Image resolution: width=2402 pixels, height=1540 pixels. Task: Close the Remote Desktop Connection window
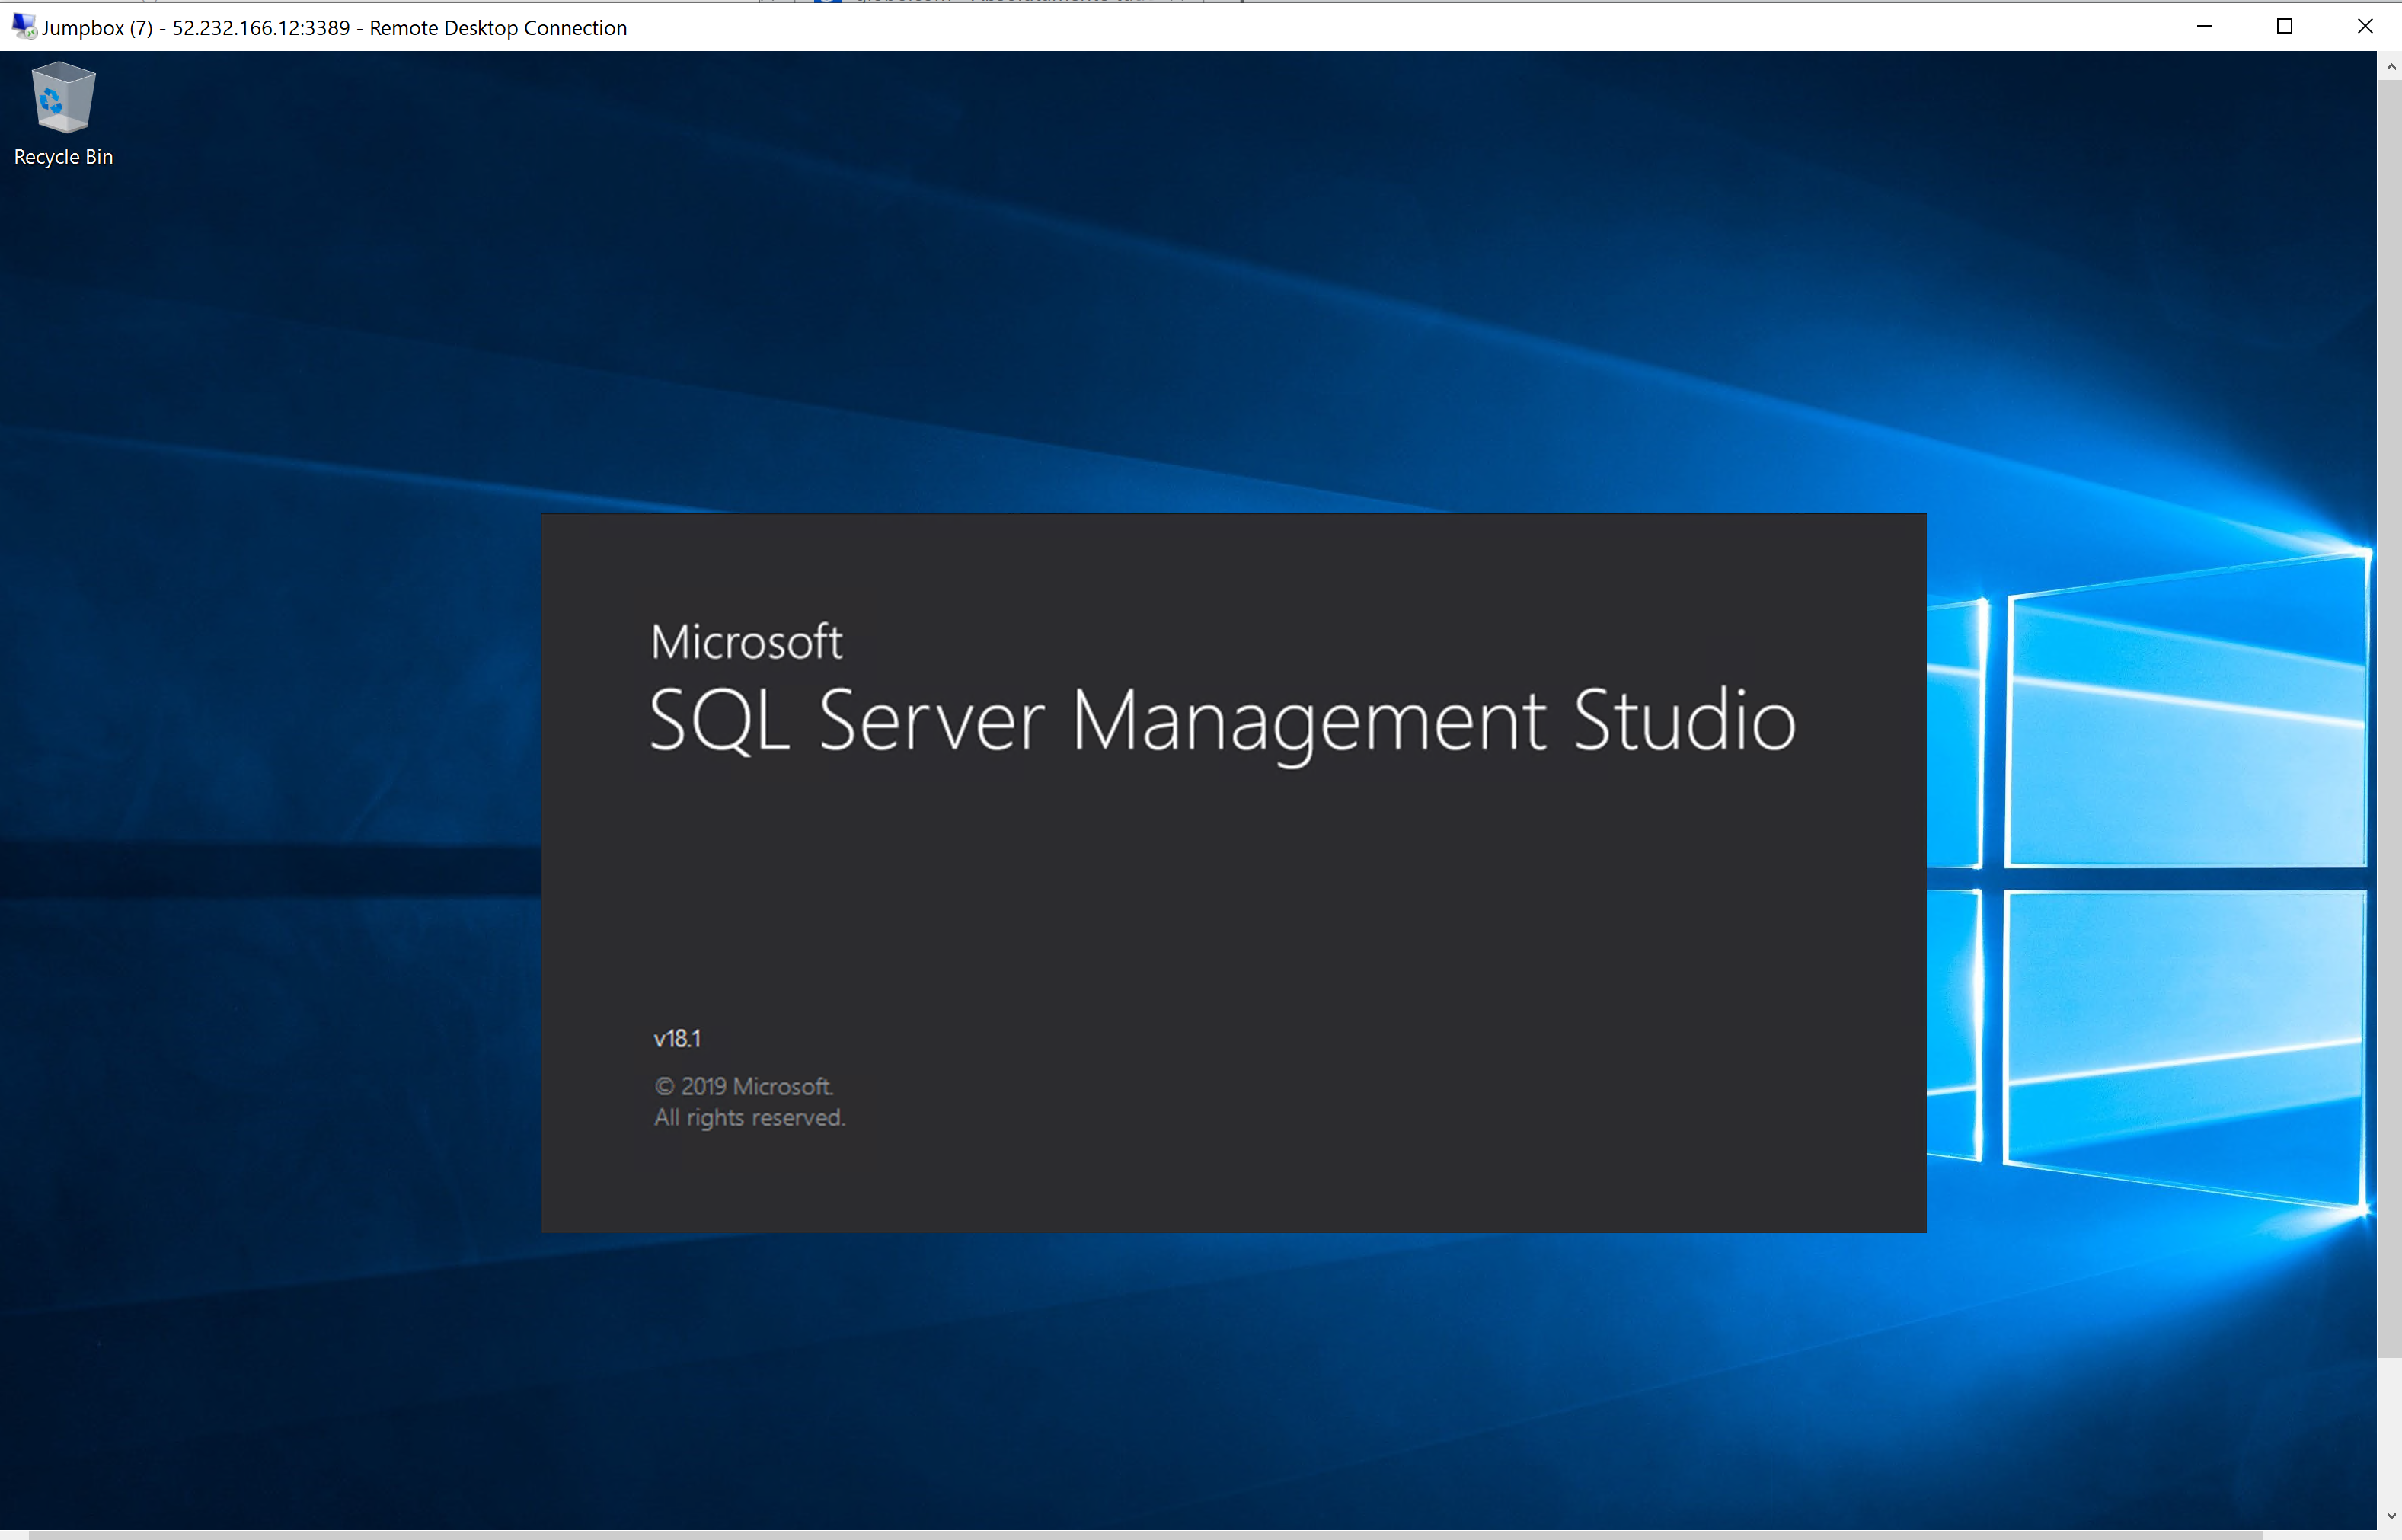point(2364,26)
